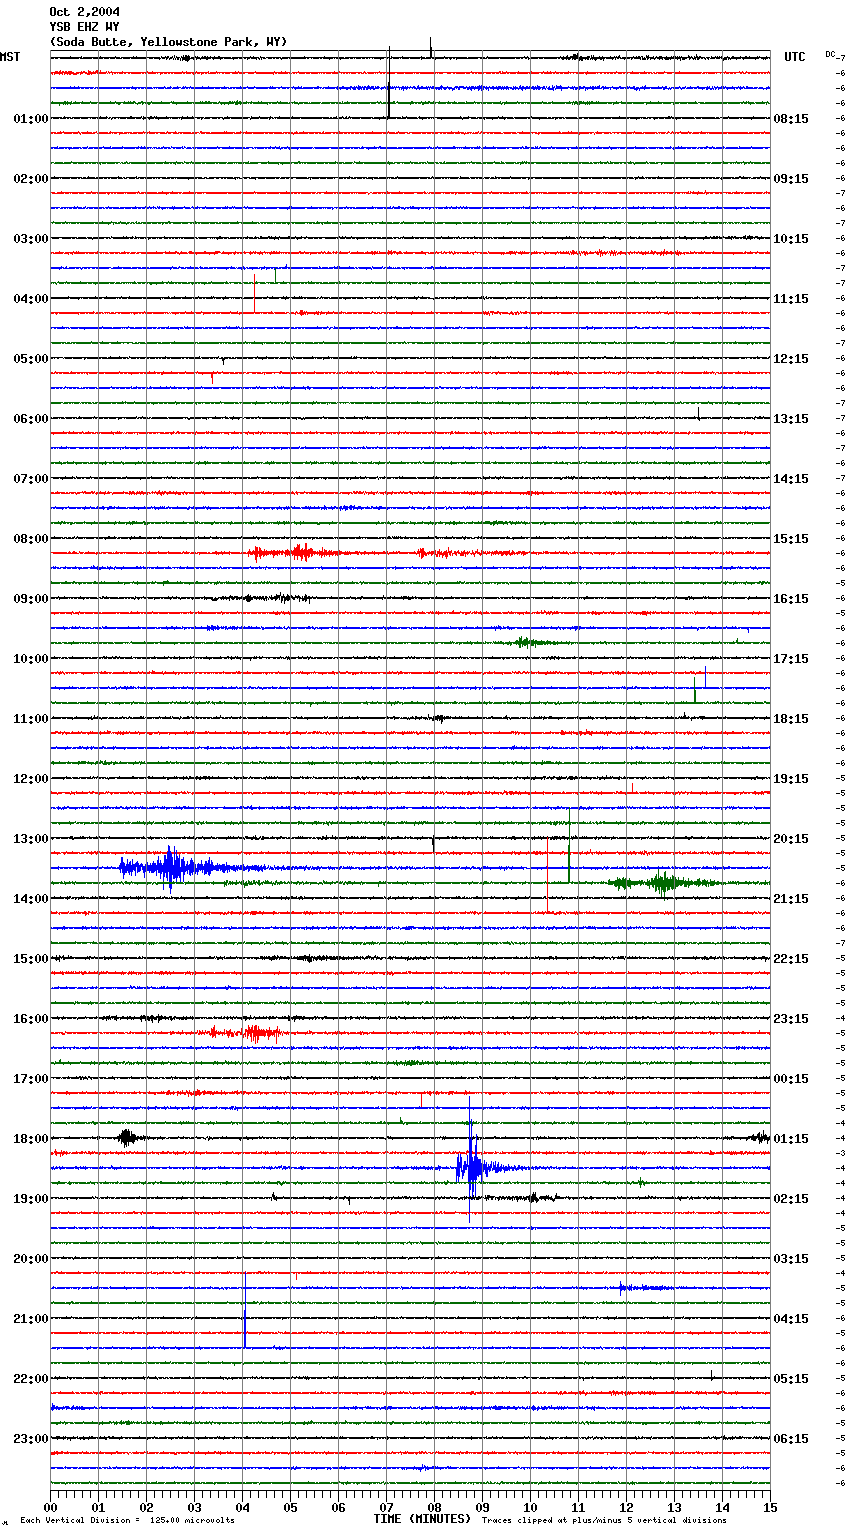Screen dimensions: 850x1534
Task: Click the "MST" time zone label
Action: 10,57
